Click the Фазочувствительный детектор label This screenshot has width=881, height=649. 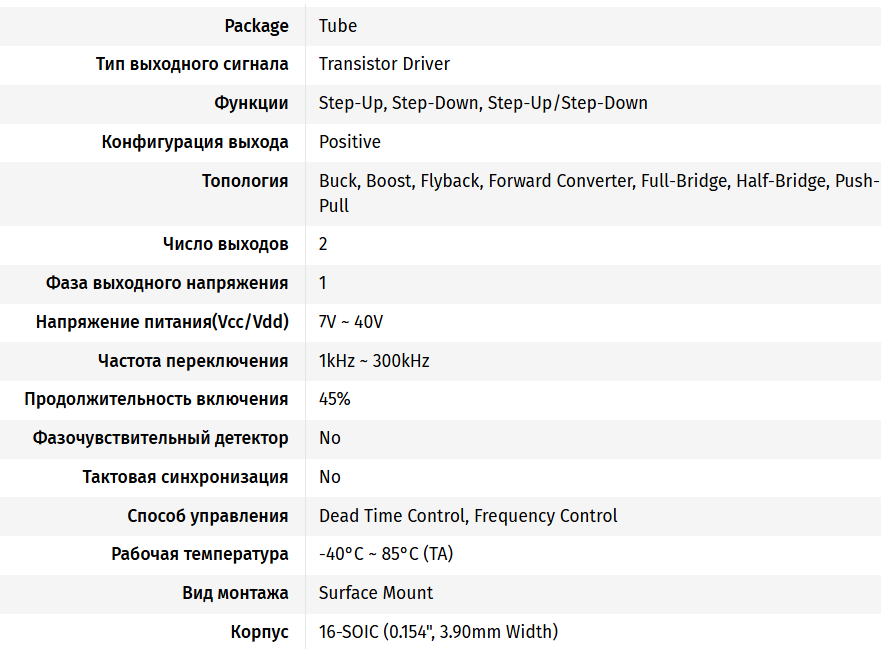[160, 438]
